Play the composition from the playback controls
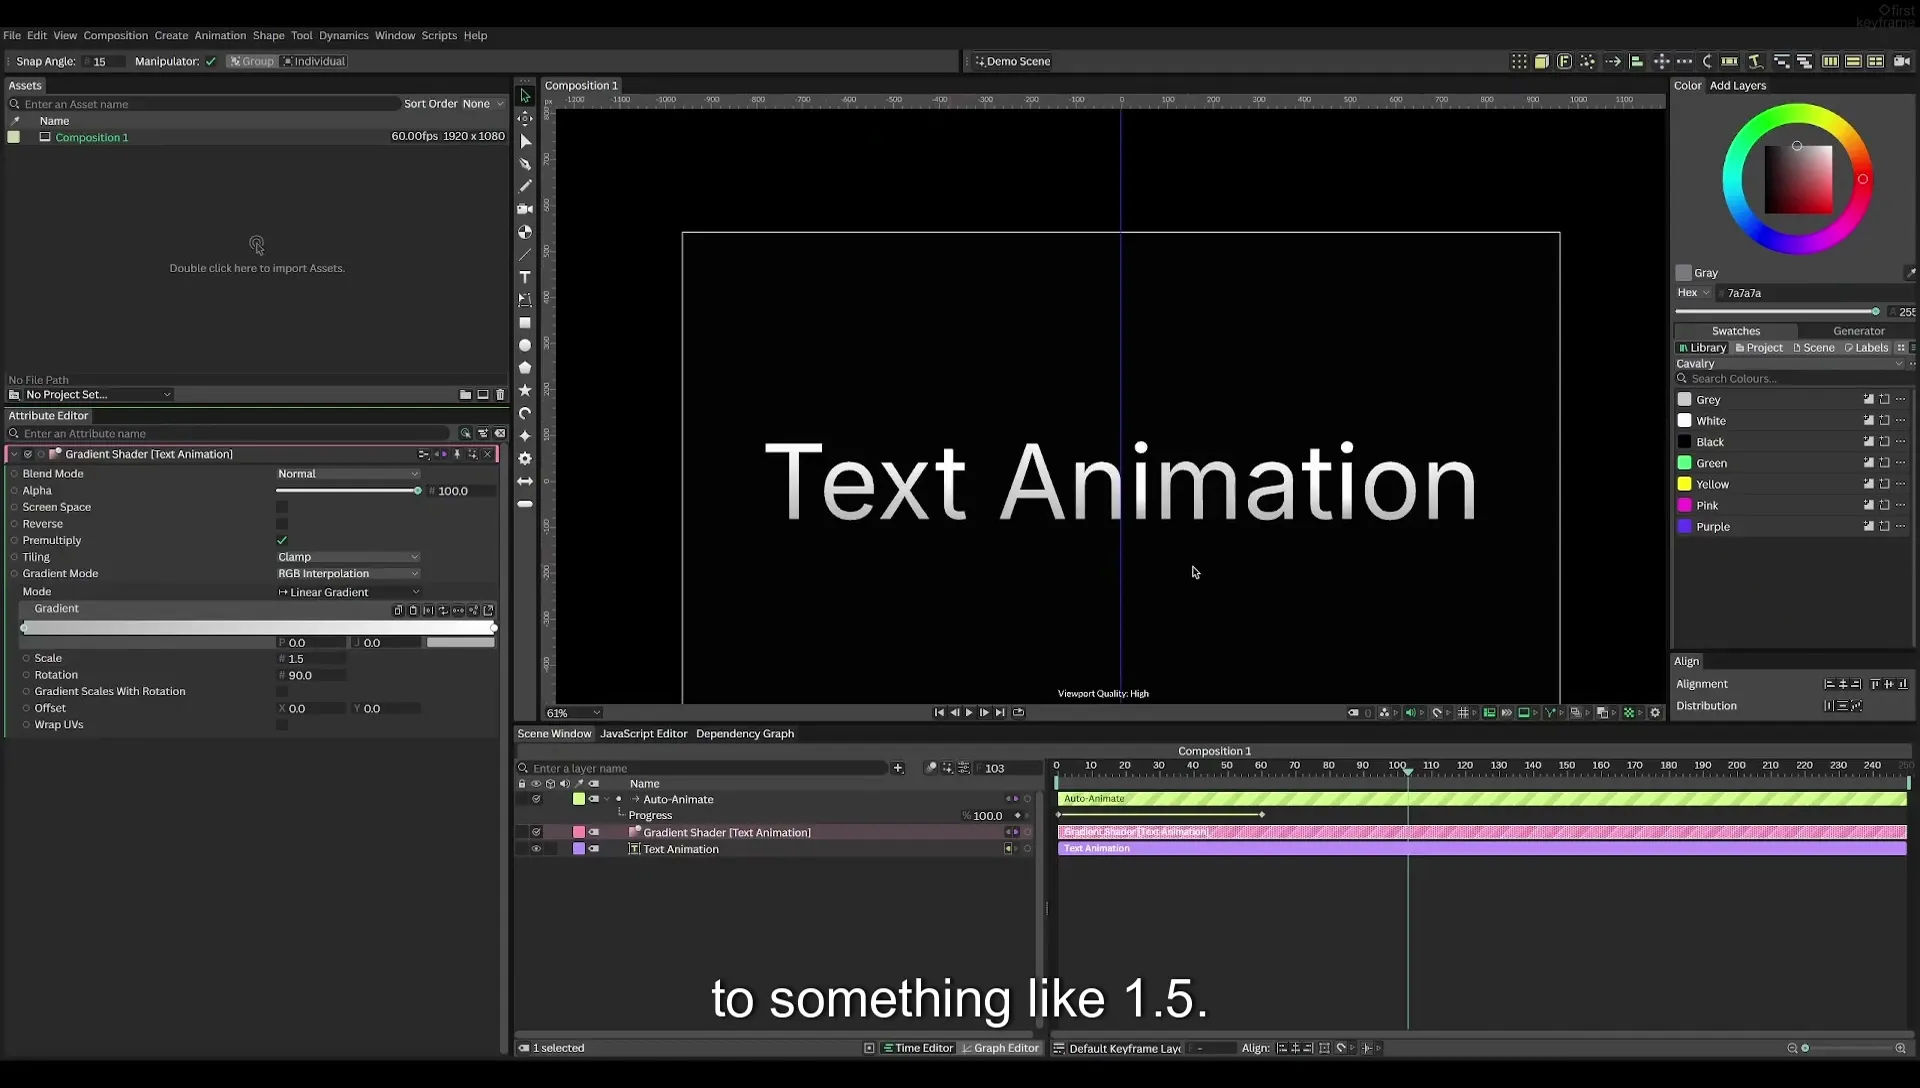The height and width of the screenshot is (1088, 1920). click(969, 713)
